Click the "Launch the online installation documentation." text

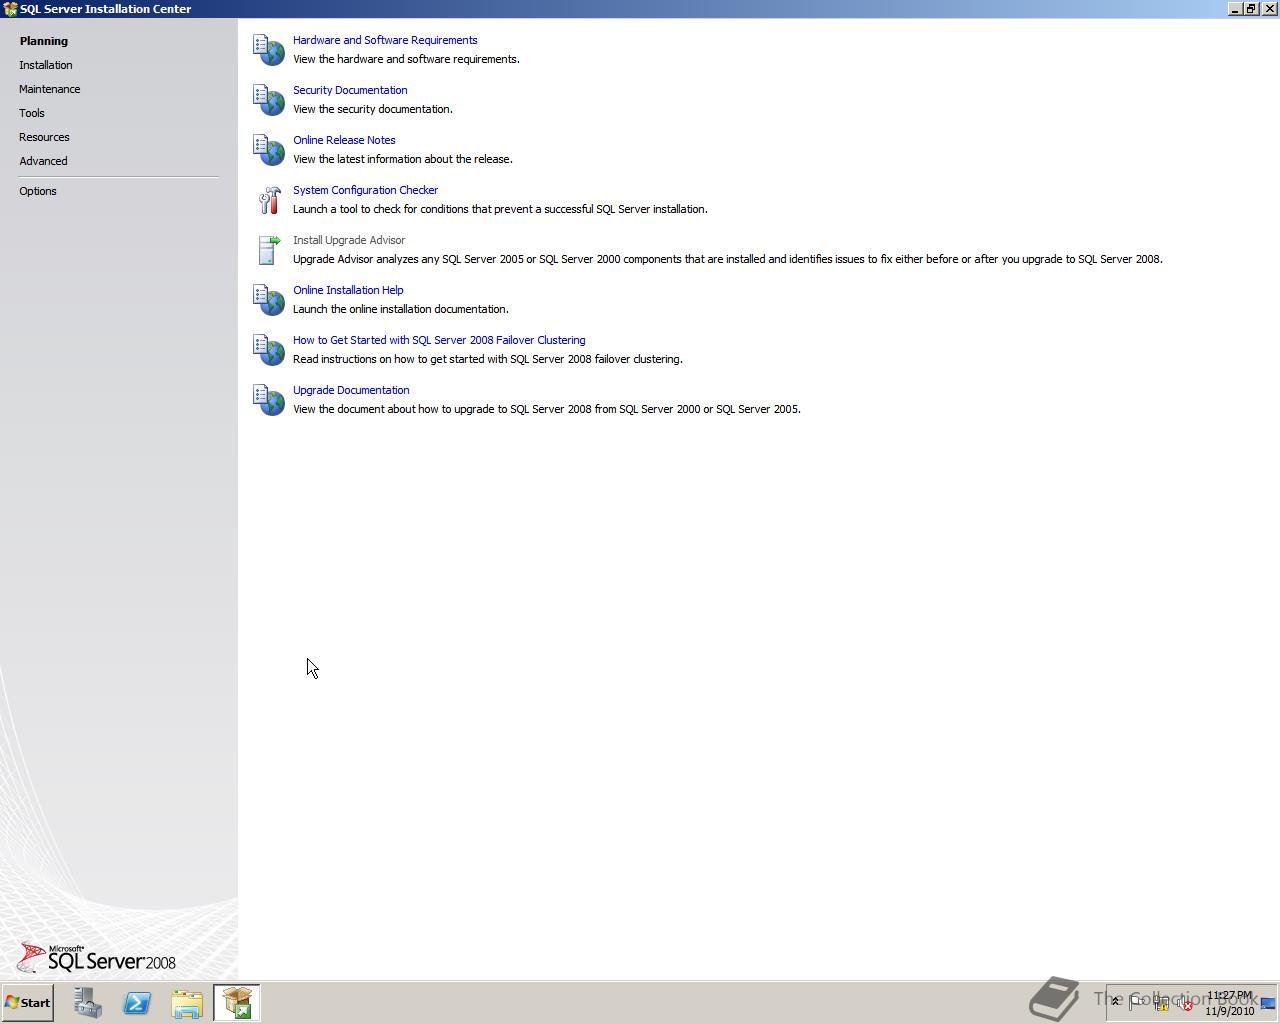click(x=401, y=309)
